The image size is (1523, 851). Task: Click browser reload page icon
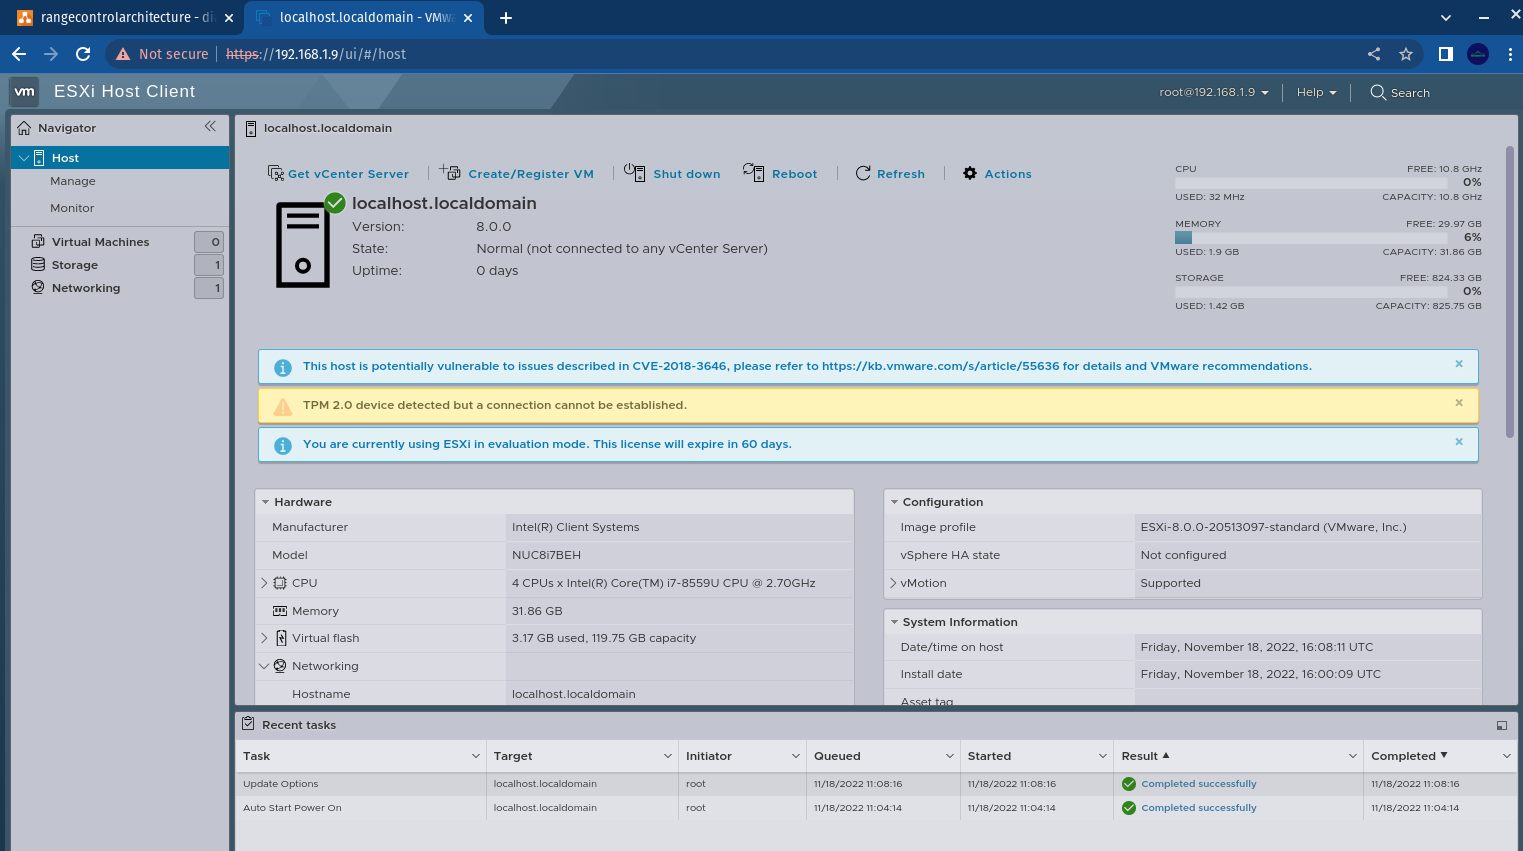83,54
